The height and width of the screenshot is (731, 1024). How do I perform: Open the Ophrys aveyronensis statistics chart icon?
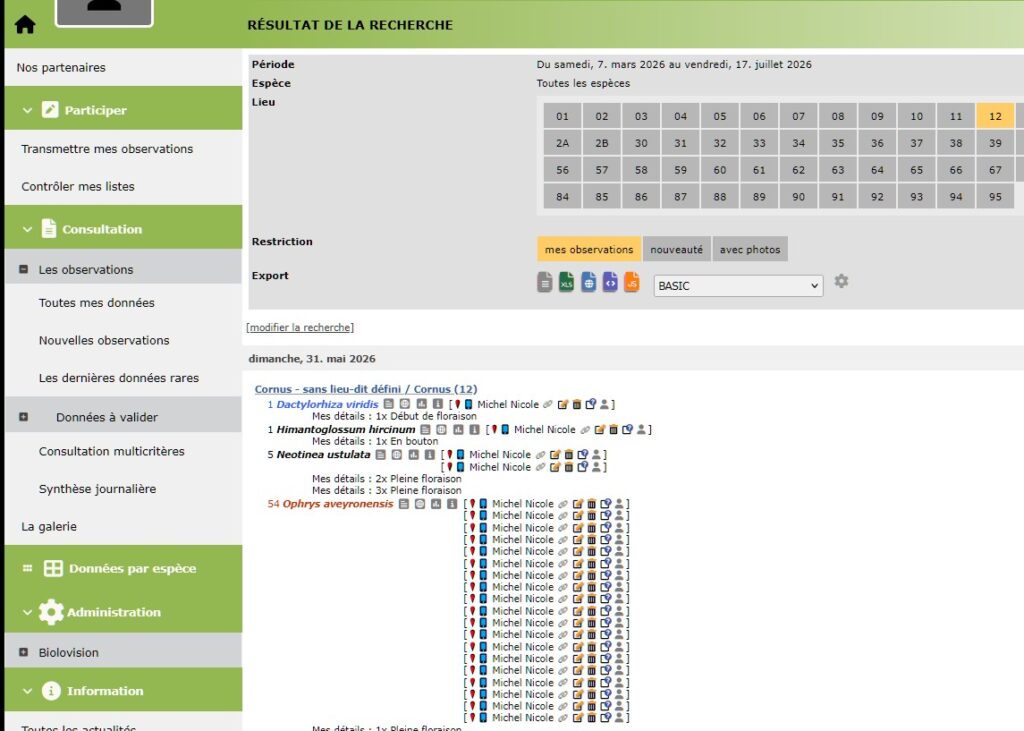point(436,504)
